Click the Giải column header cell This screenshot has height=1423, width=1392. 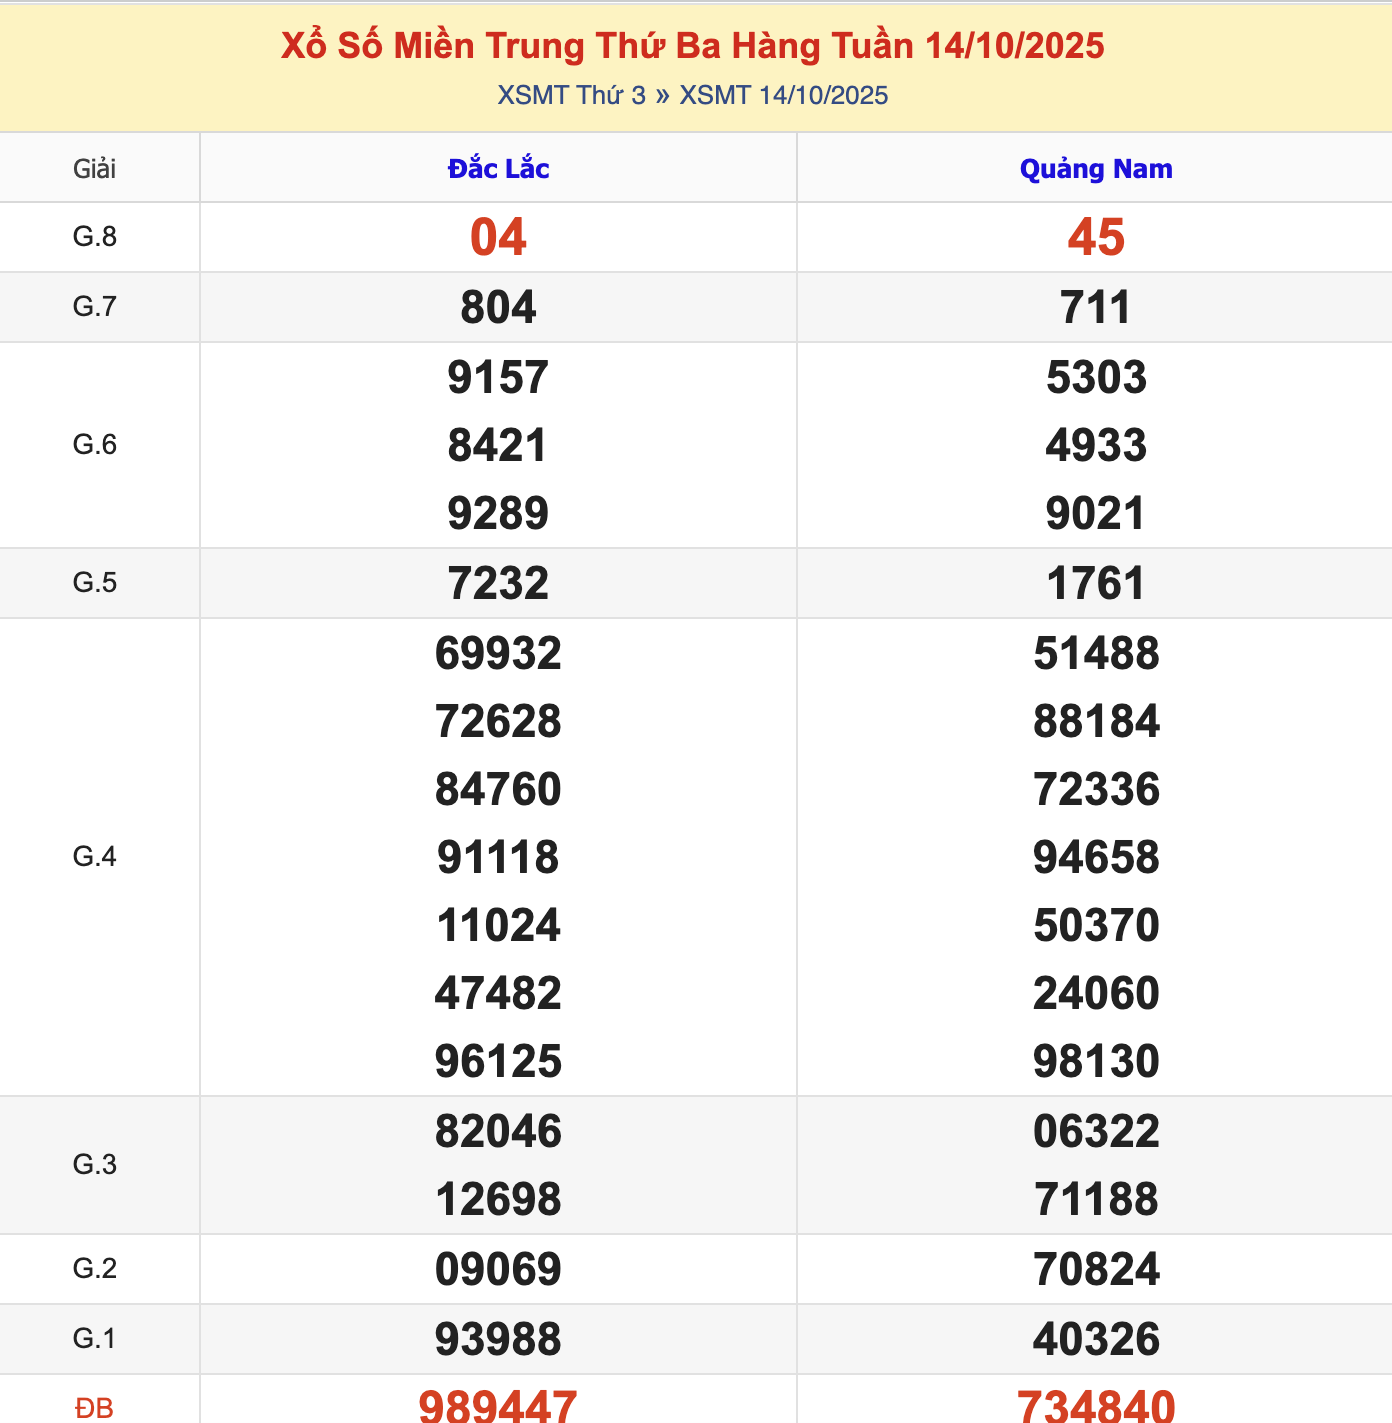95,169
